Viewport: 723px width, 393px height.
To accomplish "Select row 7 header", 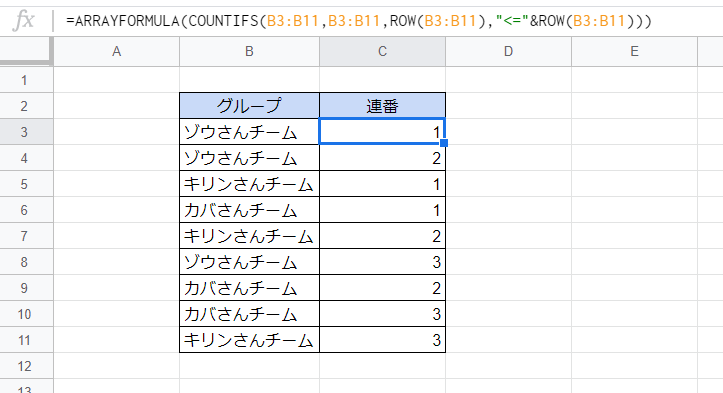I will pyautogui.click(x=27, y=236).
